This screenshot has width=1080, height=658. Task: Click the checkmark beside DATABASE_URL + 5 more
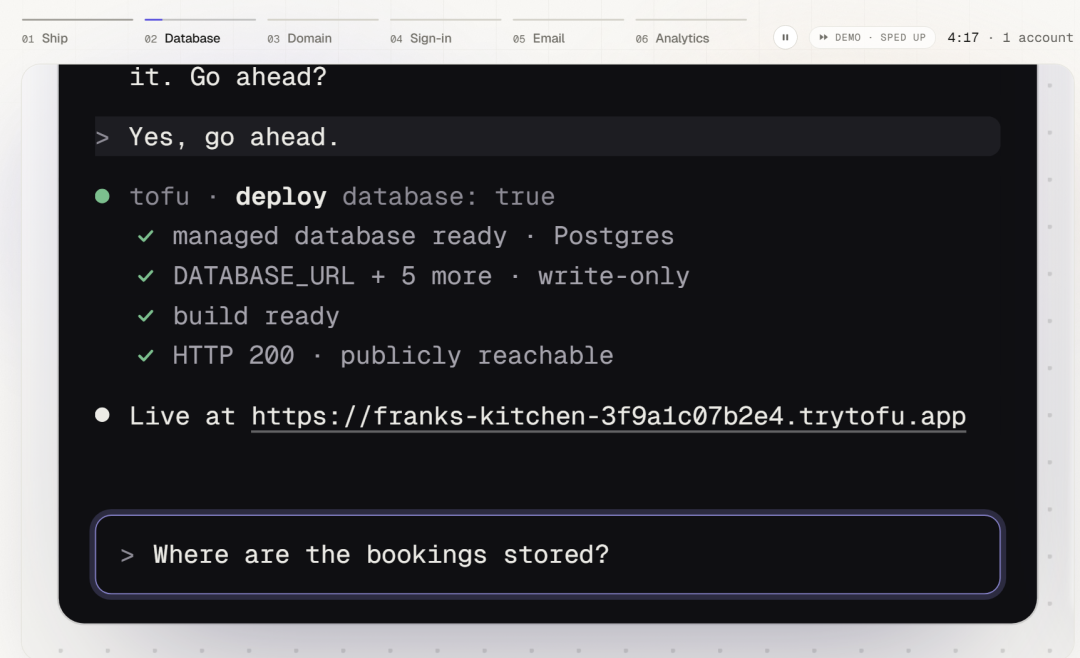point(145,276)
